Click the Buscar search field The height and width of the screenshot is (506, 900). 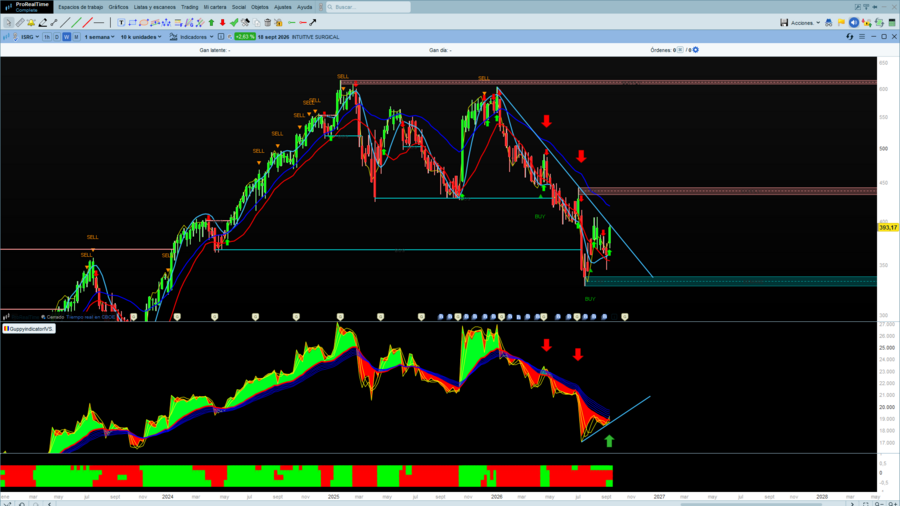pos(368,7)
